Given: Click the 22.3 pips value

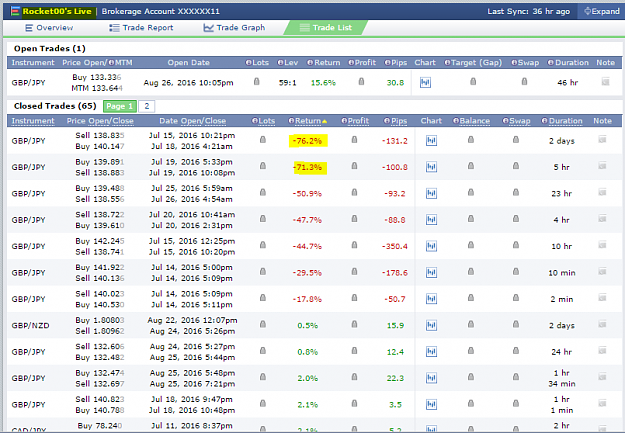Looking at the screenshot, I should click(x=395, y=378).
